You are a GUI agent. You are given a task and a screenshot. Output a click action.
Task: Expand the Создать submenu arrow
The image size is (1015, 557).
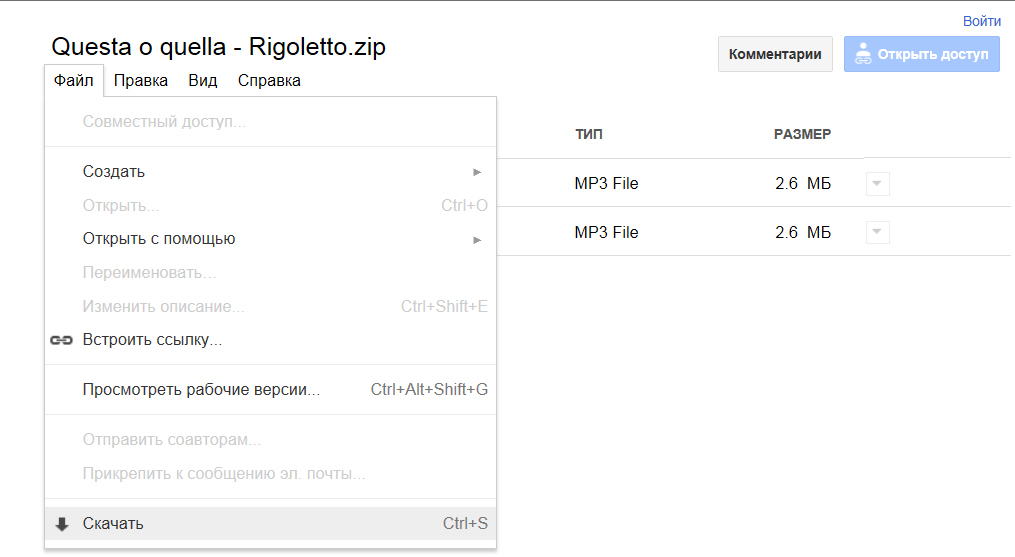coord(477,172)
